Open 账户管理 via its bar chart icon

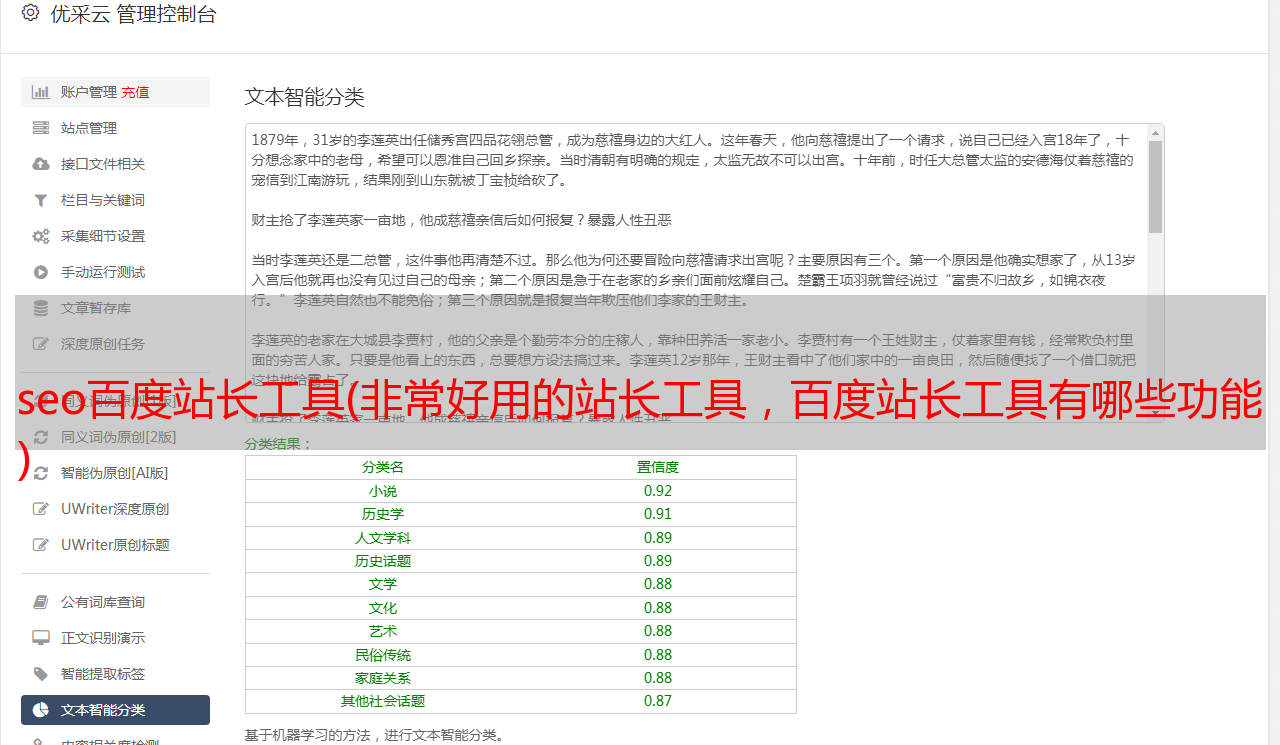(x=41, y=92)
